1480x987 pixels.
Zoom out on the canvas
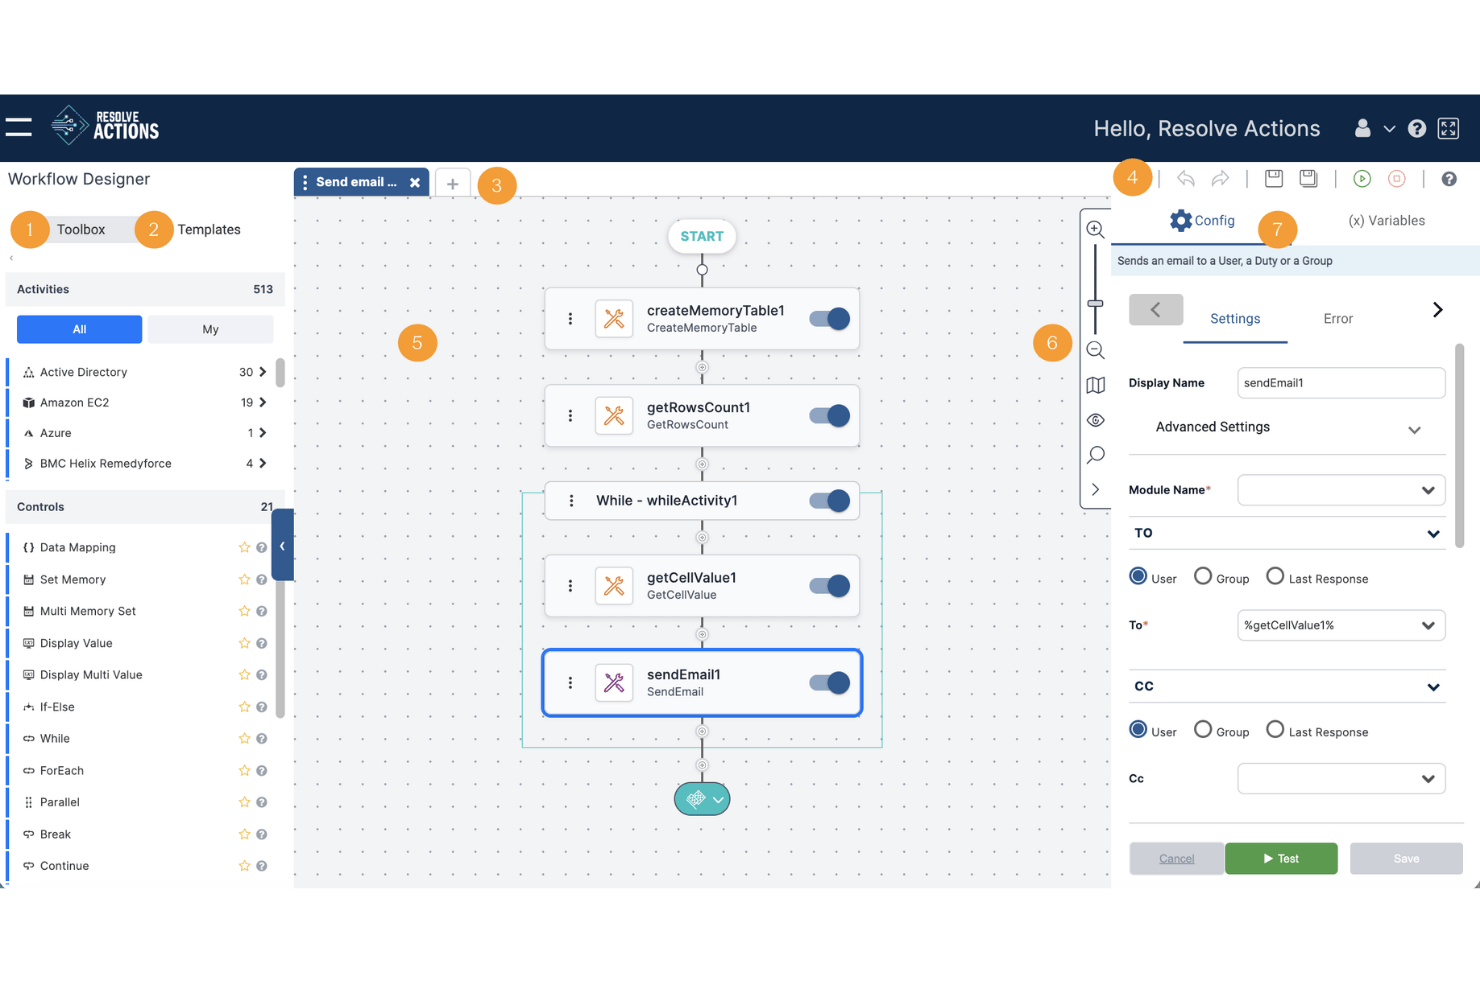pos(1095,350)
